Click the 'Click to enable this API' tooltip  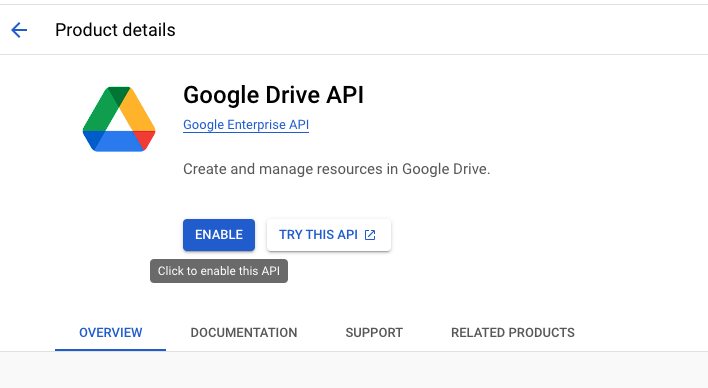[x=219, y=271]
